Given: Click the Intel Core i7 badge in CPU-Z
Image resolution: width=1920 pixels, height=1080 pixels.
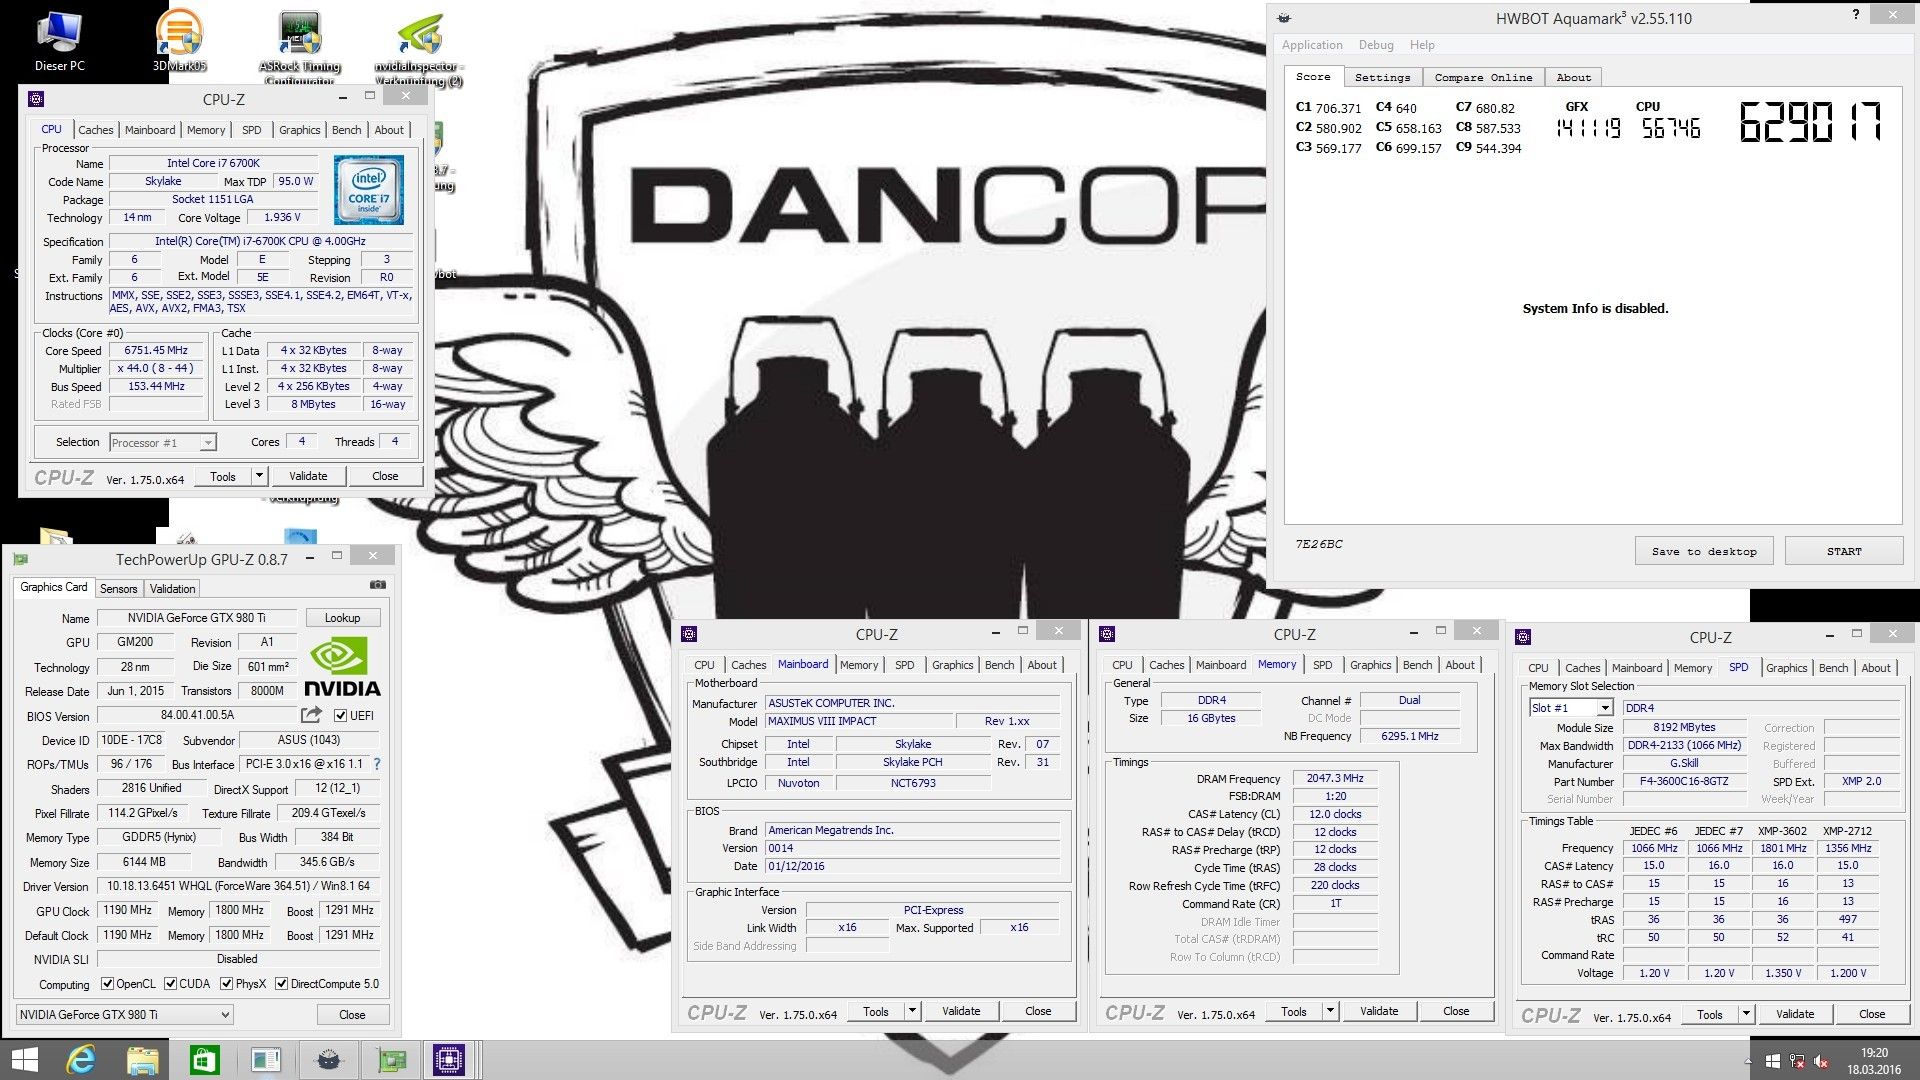Looking at the screenshot, I should [x=368, y=189].
